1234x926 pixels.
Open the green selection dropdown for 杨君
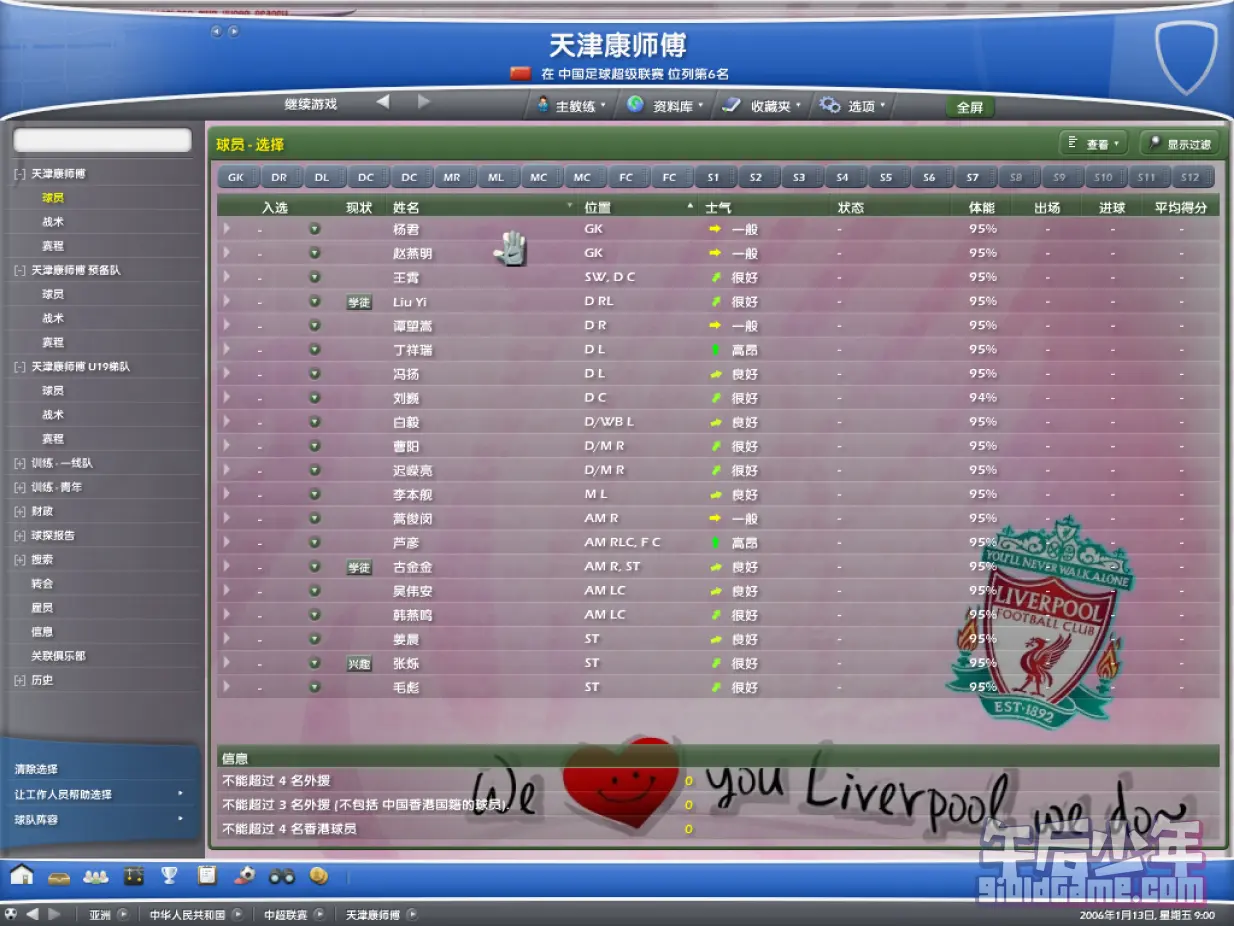pyautogui.click(x=315, y=229)
